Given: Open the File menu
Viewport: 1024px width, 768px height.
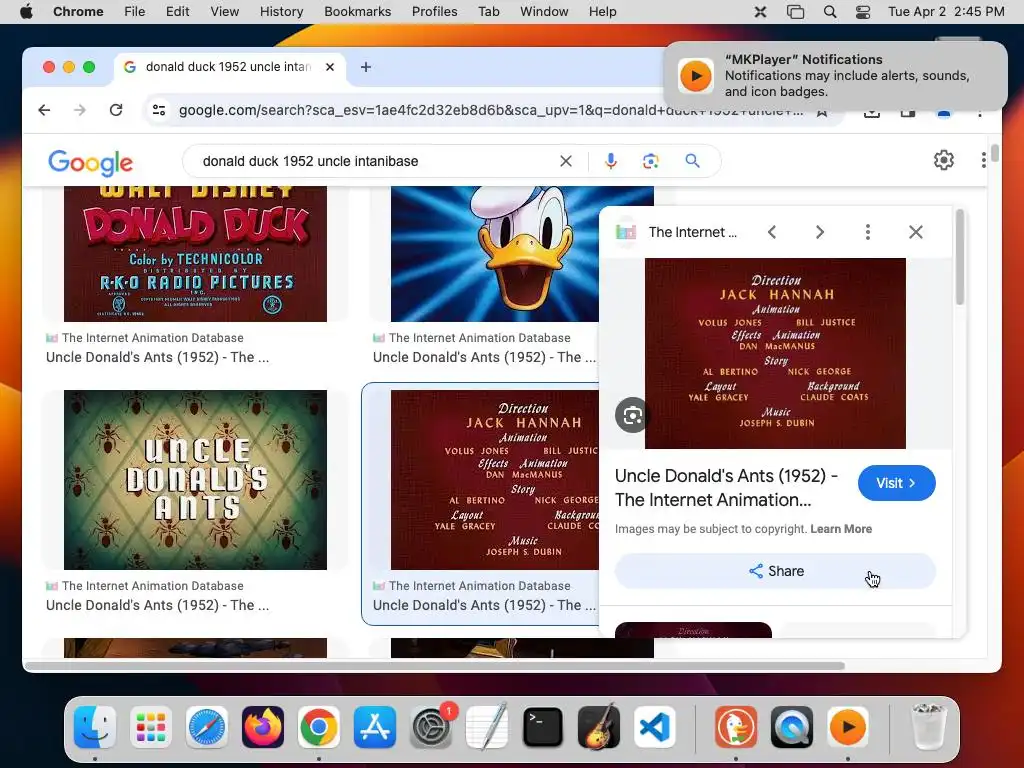Looking at the screenshot, I should [x=135, y=11].
